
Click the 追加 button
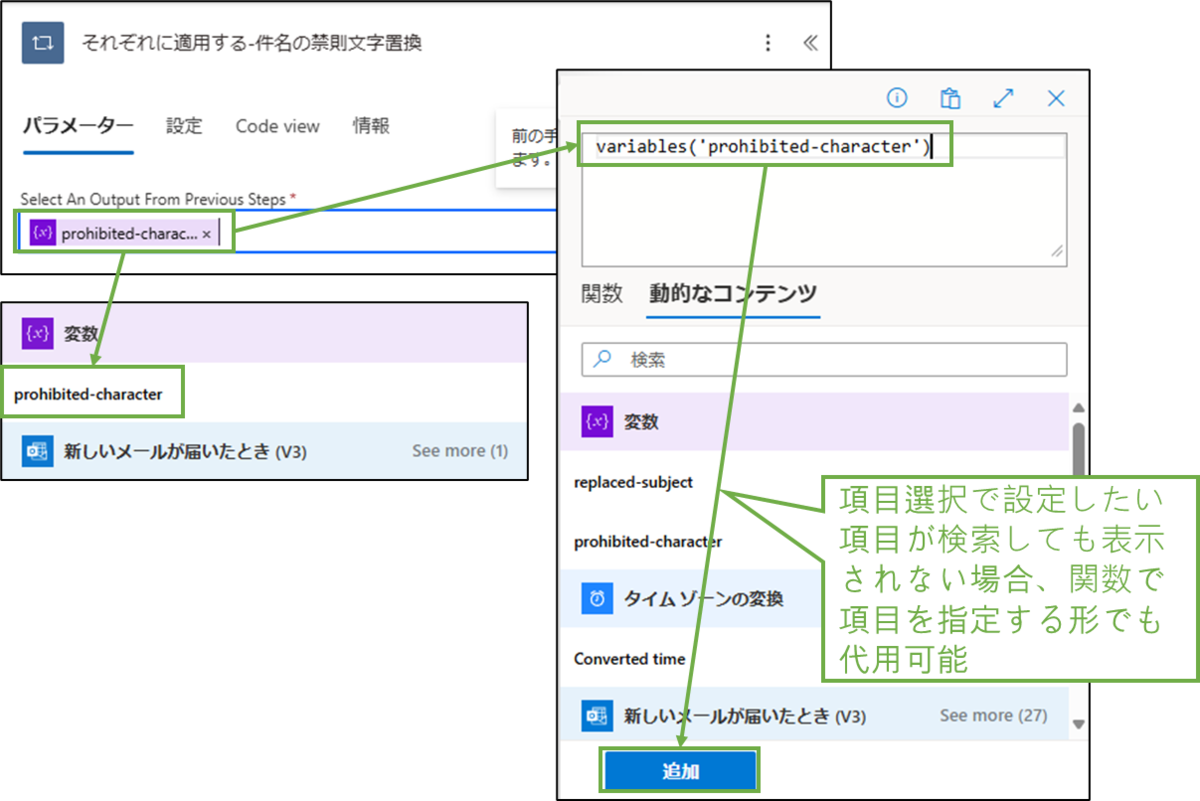coord(680,771)
